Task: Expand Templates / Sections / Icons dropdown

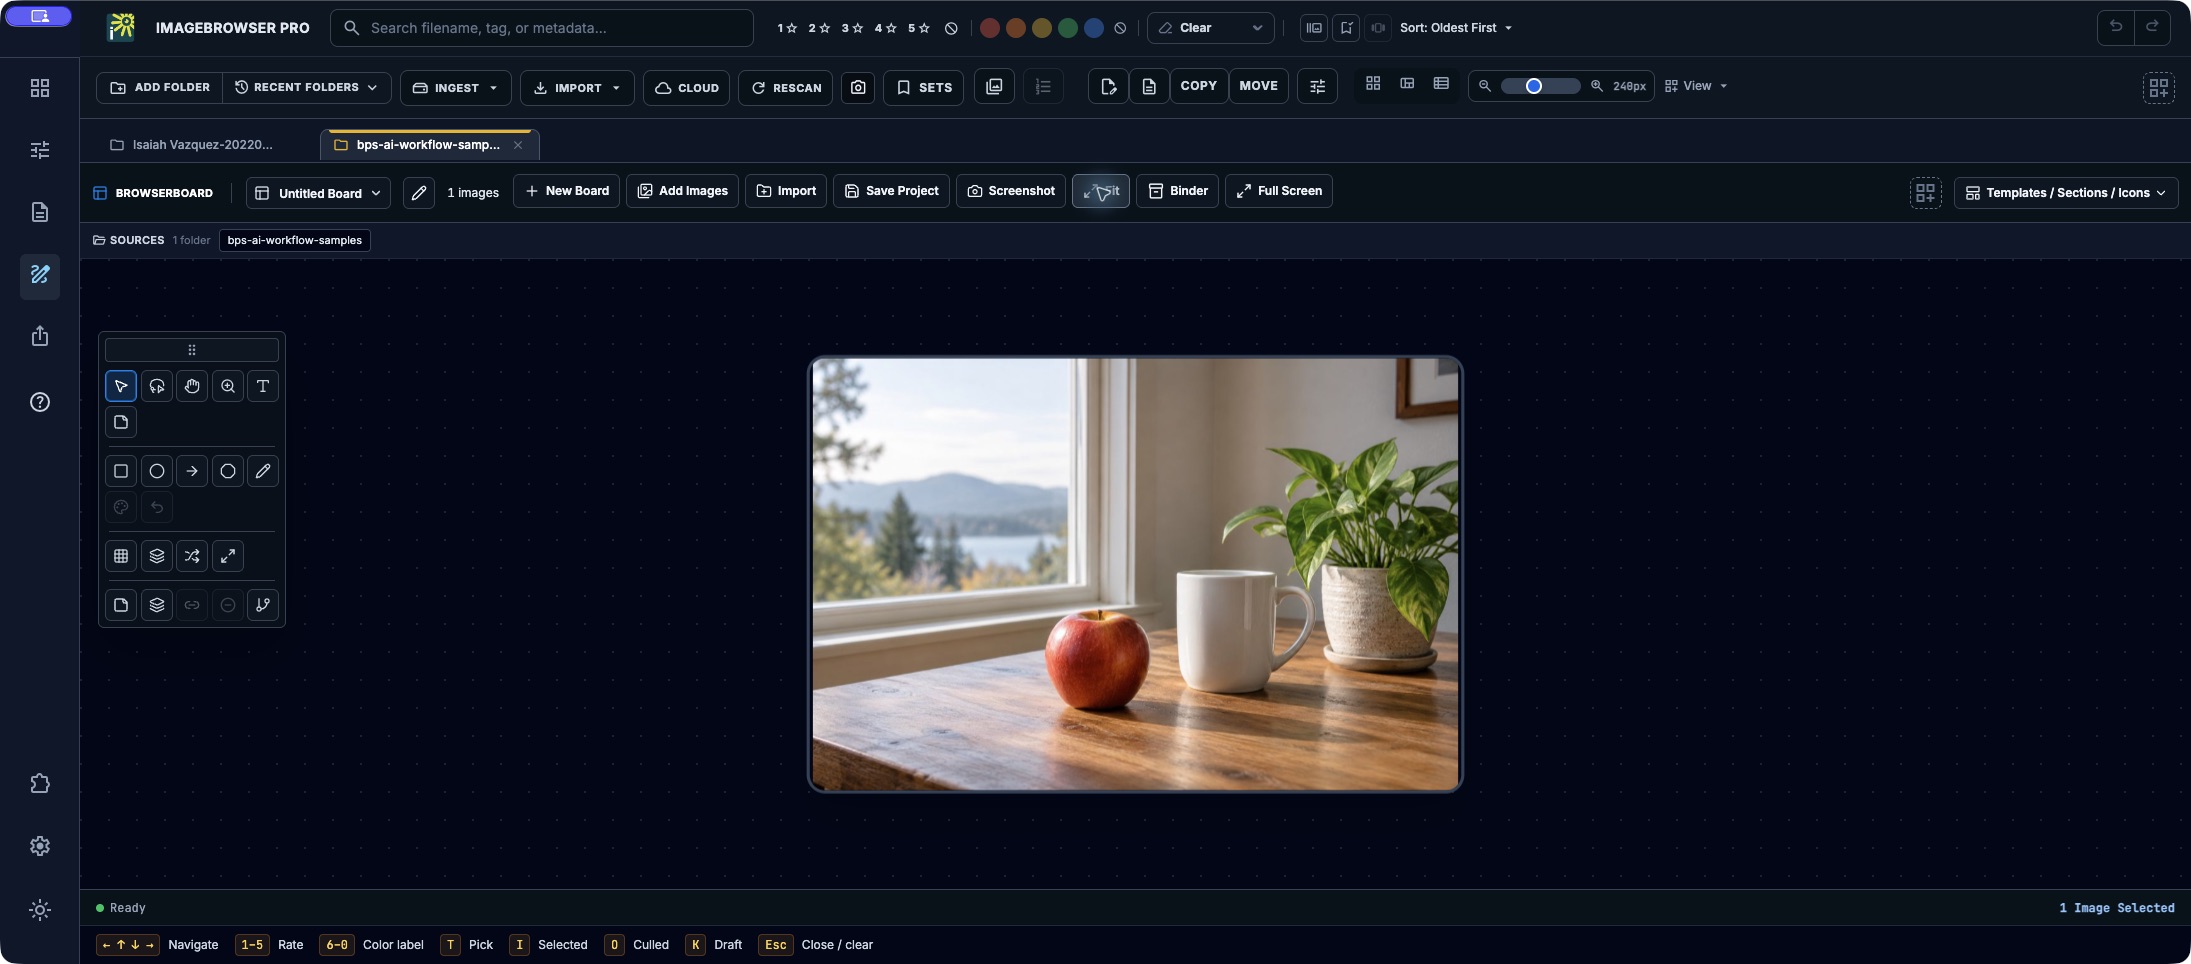Action: pos(2066,192)
